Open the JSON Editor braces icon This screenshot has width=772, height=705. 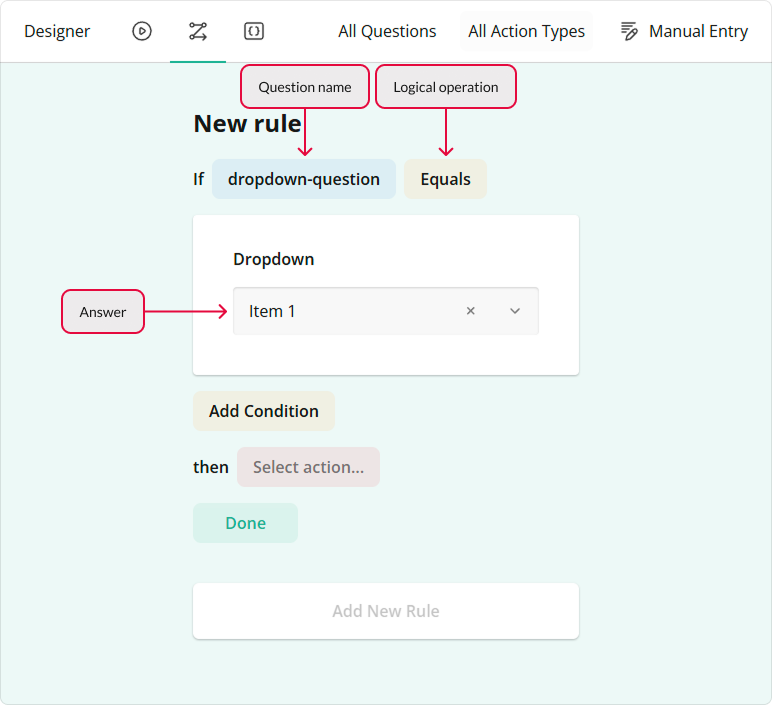tap(254, 31)
